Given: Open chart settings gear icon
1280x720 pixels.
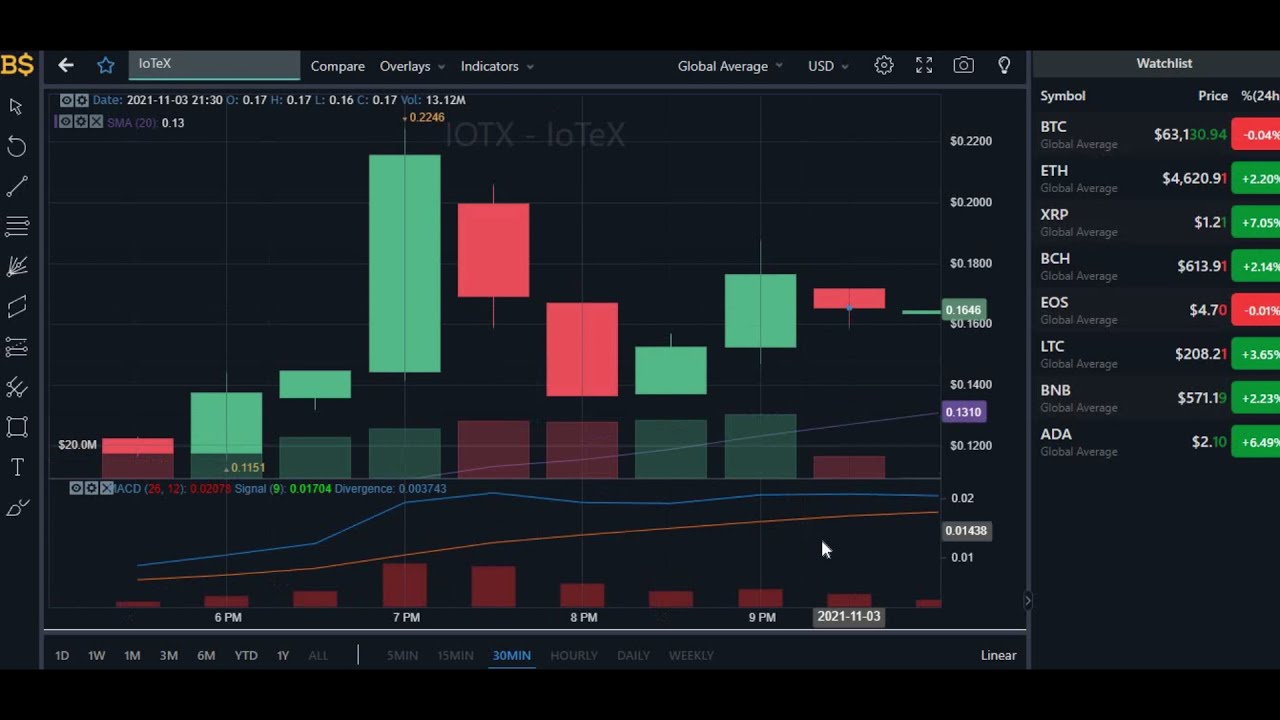Looking at the screenshot, I should (x=884, y=66).
